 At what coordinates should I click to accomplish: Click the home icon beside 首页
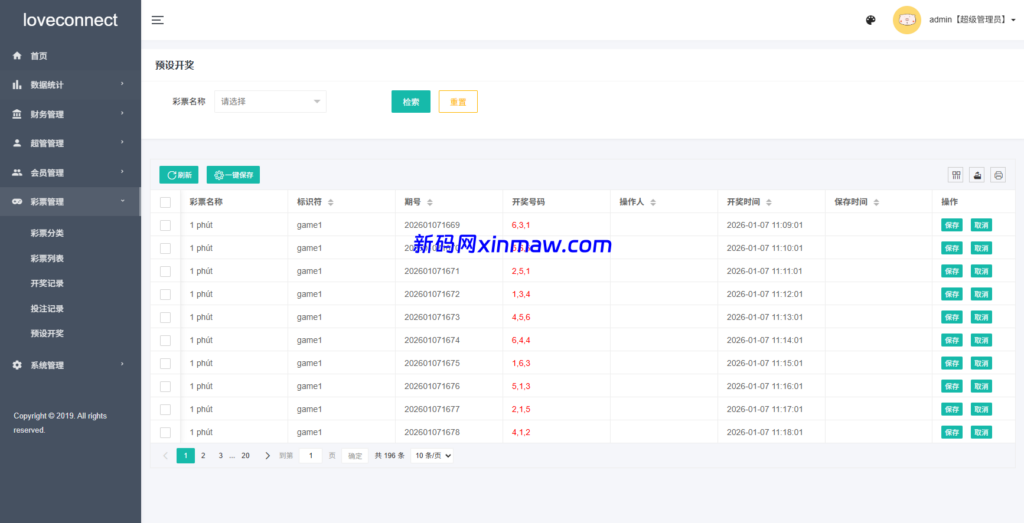point(17,55)
